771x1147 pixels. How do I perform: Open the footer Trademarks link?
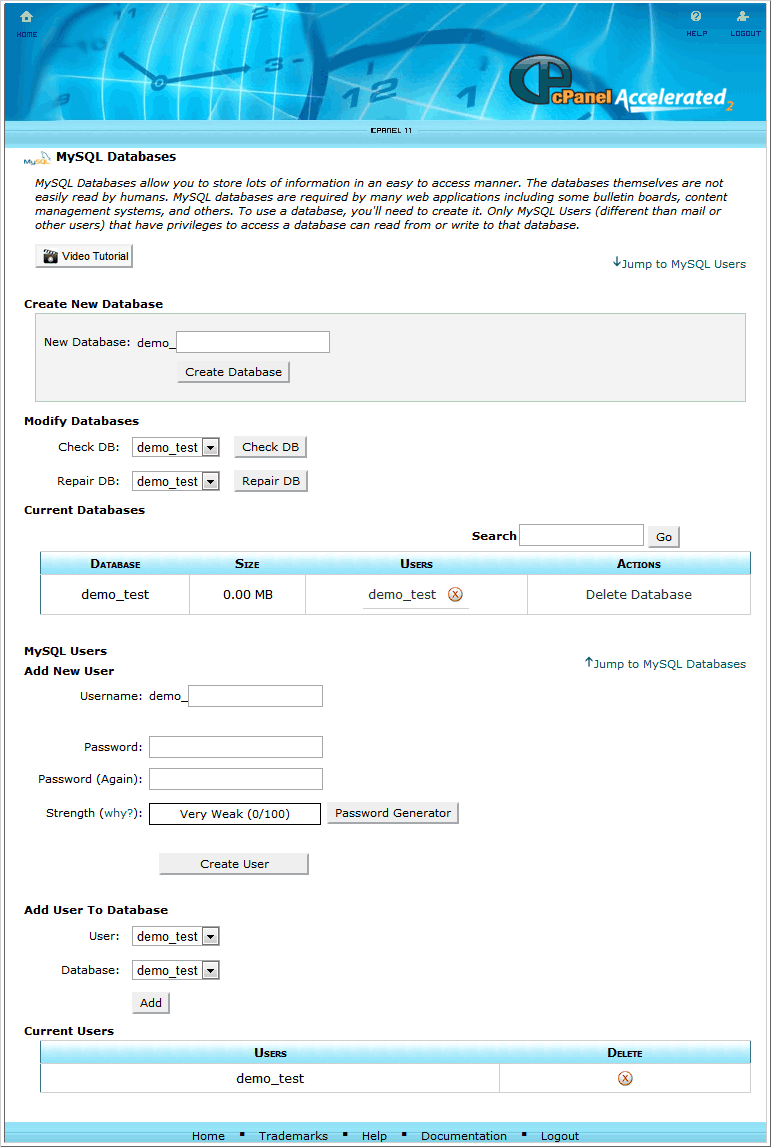(293, 1135)
